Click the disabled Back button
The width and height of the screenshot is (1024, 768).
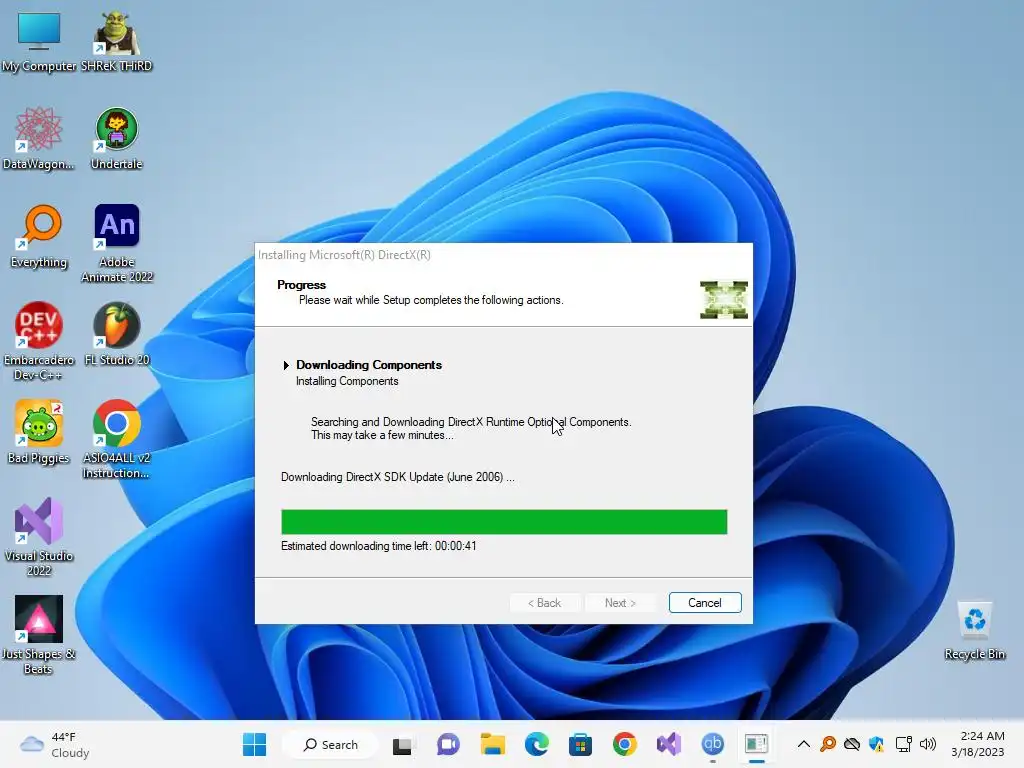tap(545, 603)
